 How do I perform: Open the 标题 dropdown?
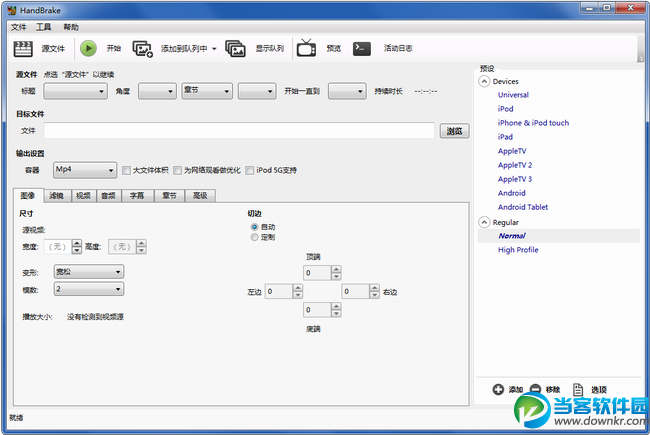[x=75, y=91]
